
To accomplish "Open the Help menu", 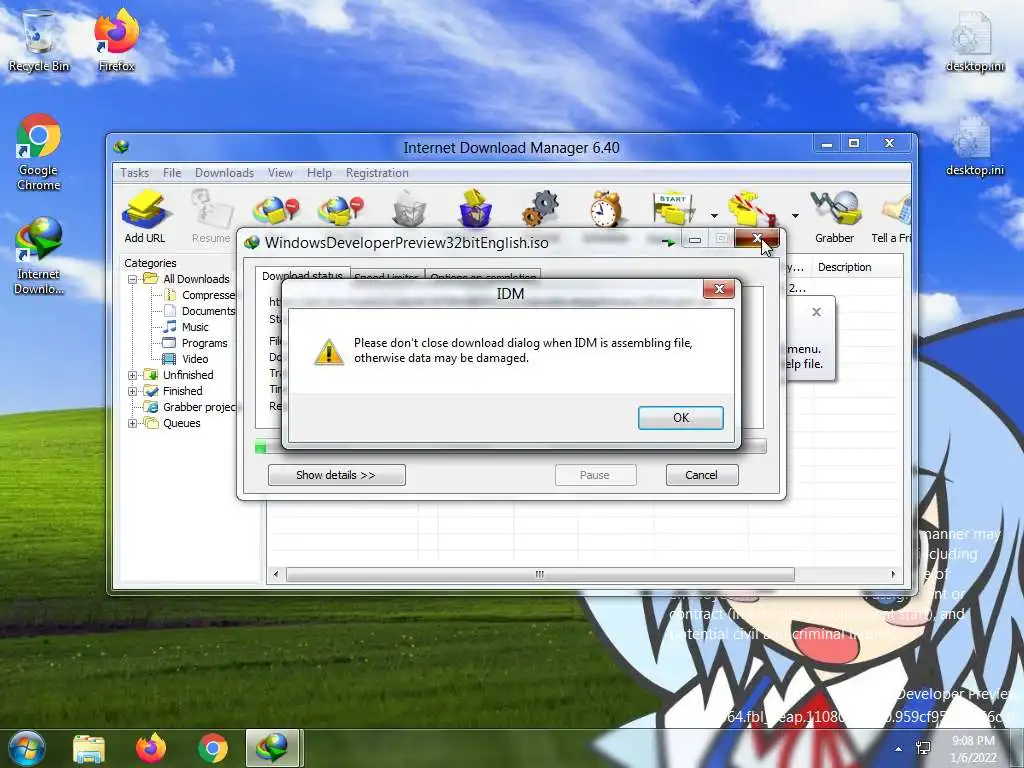I will coord(319,173).
